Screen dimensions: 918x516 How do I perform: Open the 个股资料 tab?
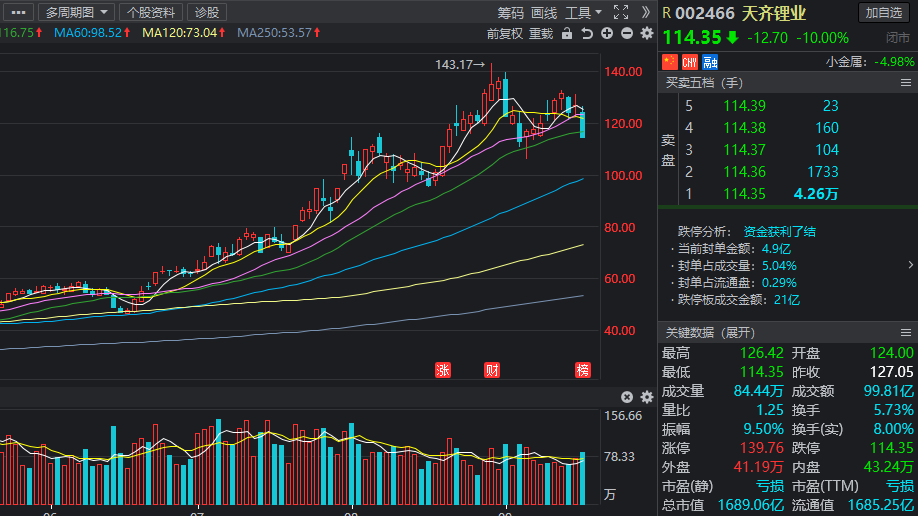(x=151, y=12)
